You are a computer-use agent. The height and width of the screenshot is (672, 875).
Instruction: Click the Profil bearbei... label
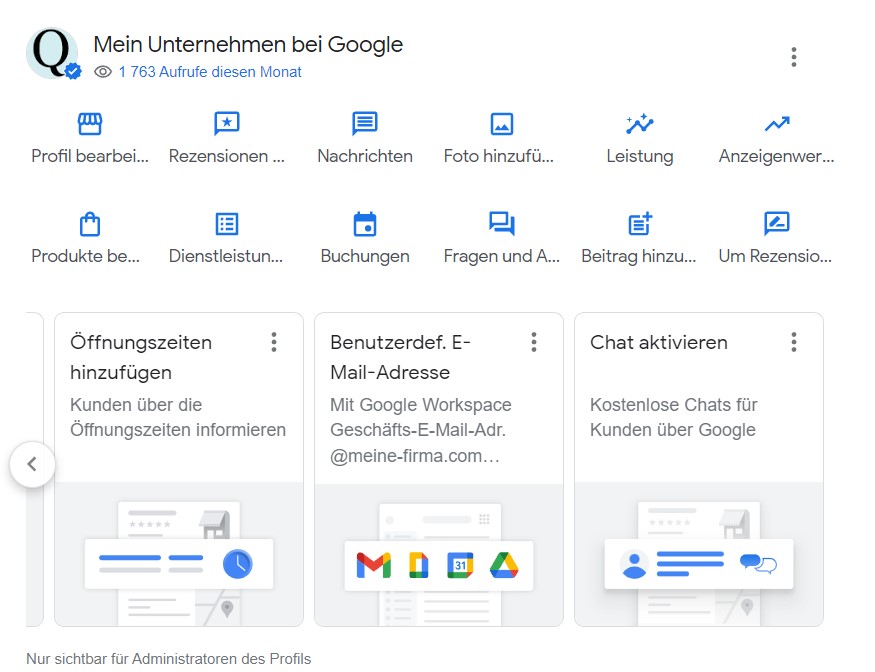pyautogui.click(x=90, y=156)
